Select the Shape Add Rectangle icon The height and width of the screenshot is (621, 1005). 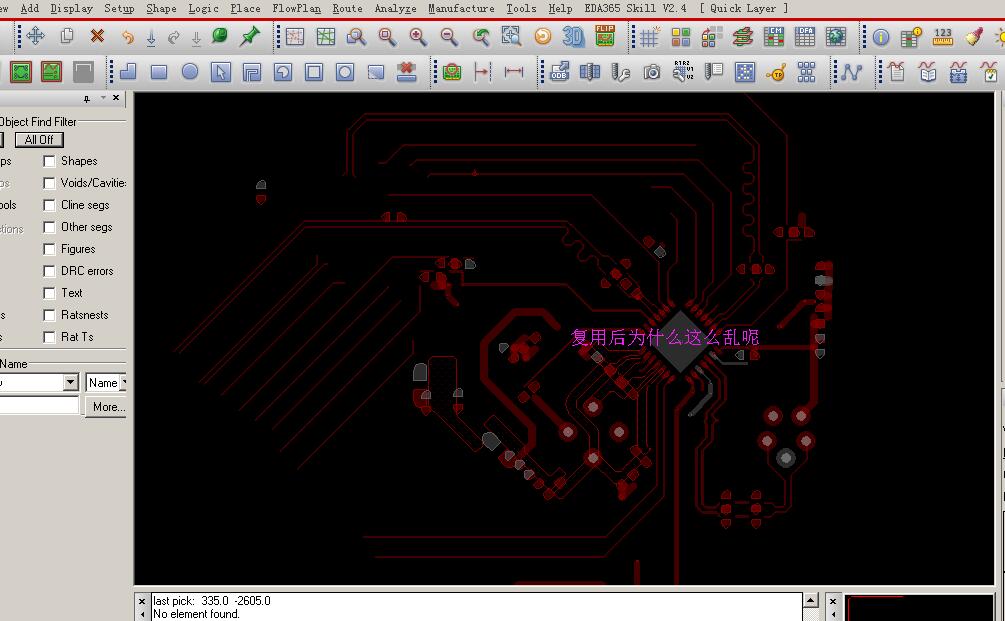click(x=159, y=72)
